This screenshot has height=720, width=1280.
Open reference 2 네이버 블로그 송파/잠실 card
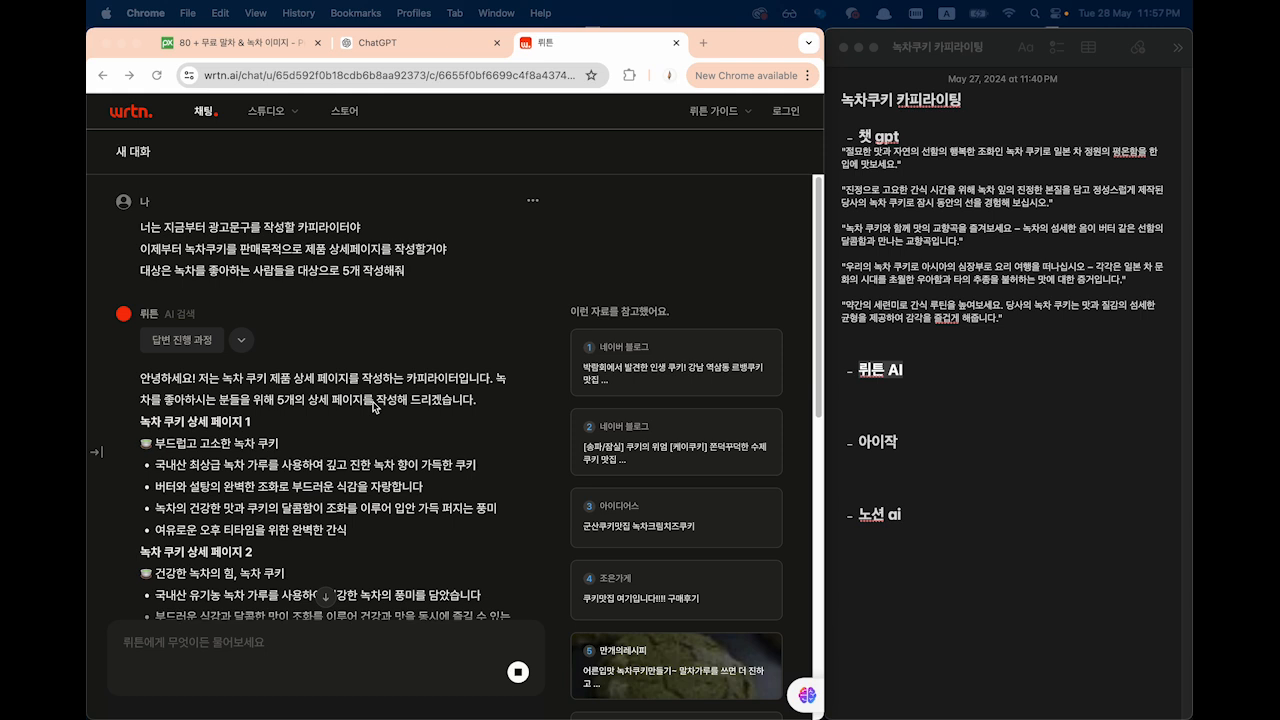[676, 441]
